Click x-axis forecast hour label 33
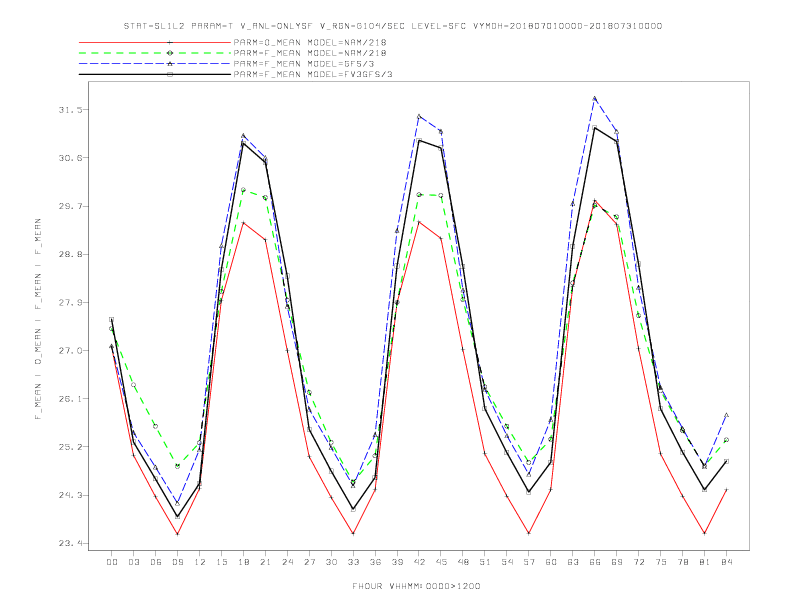The image size is (792, 612). point(354,562)
